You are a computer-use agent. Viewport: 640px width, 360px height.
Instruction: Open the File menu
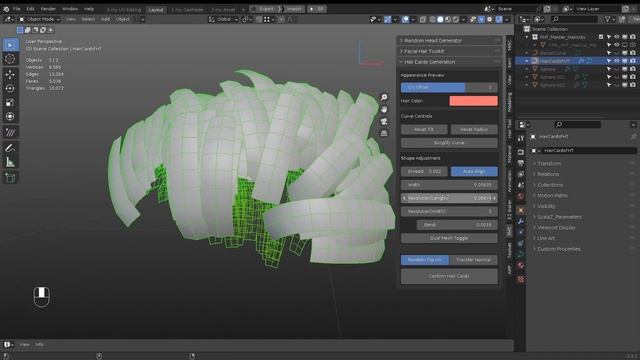pyautogui.click(x=17, y=9)
